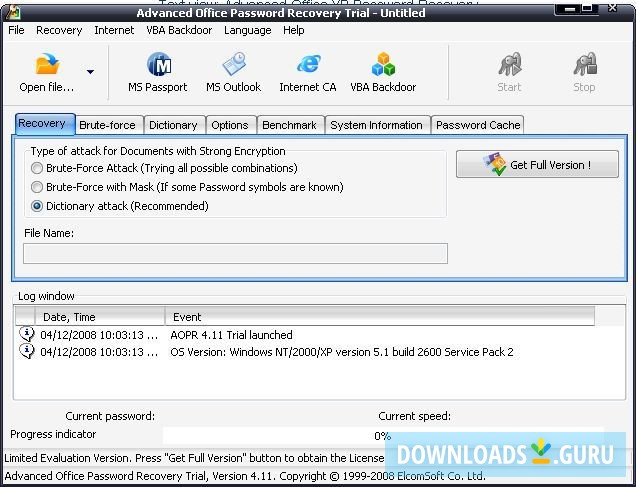
Task: Select Dictionary attack (Recommended) radio option
Action: tap(37, 206)
